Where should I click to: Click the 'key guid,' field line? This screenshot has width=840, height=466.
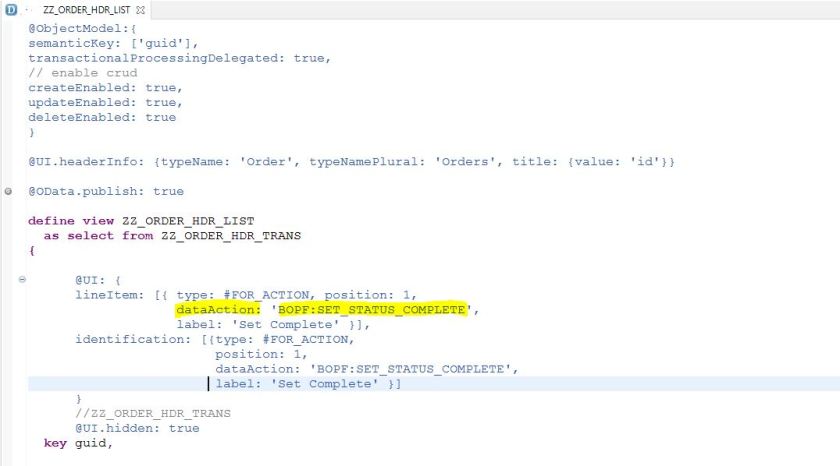78,443
